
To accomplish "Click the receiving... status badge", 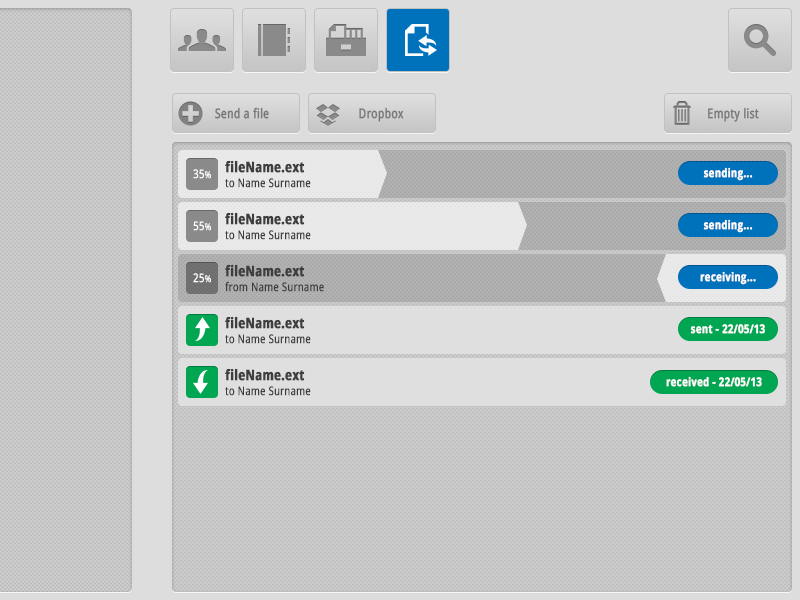I will [727, 277].
